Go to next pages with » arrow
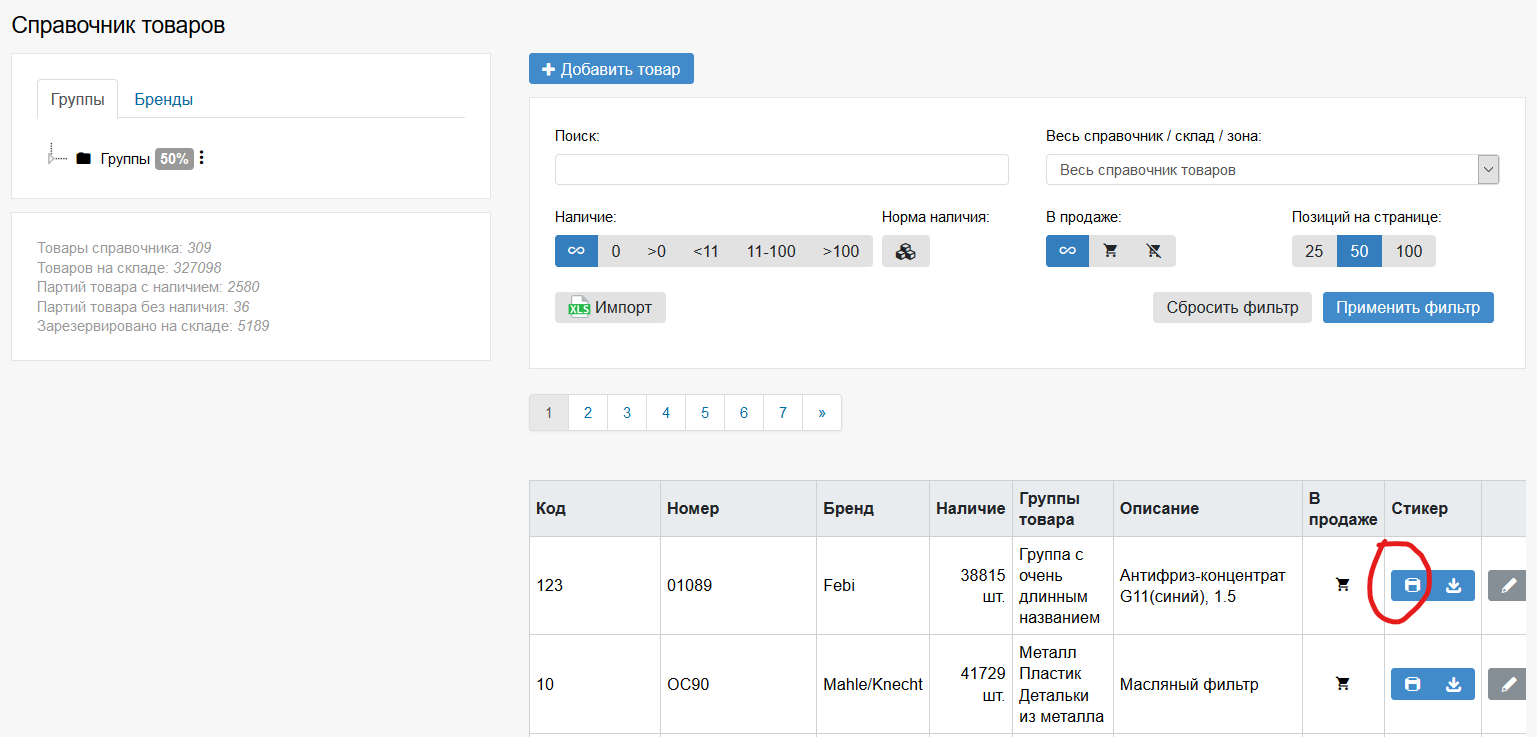Screen dimensions: 1537x737 (821, 412)
